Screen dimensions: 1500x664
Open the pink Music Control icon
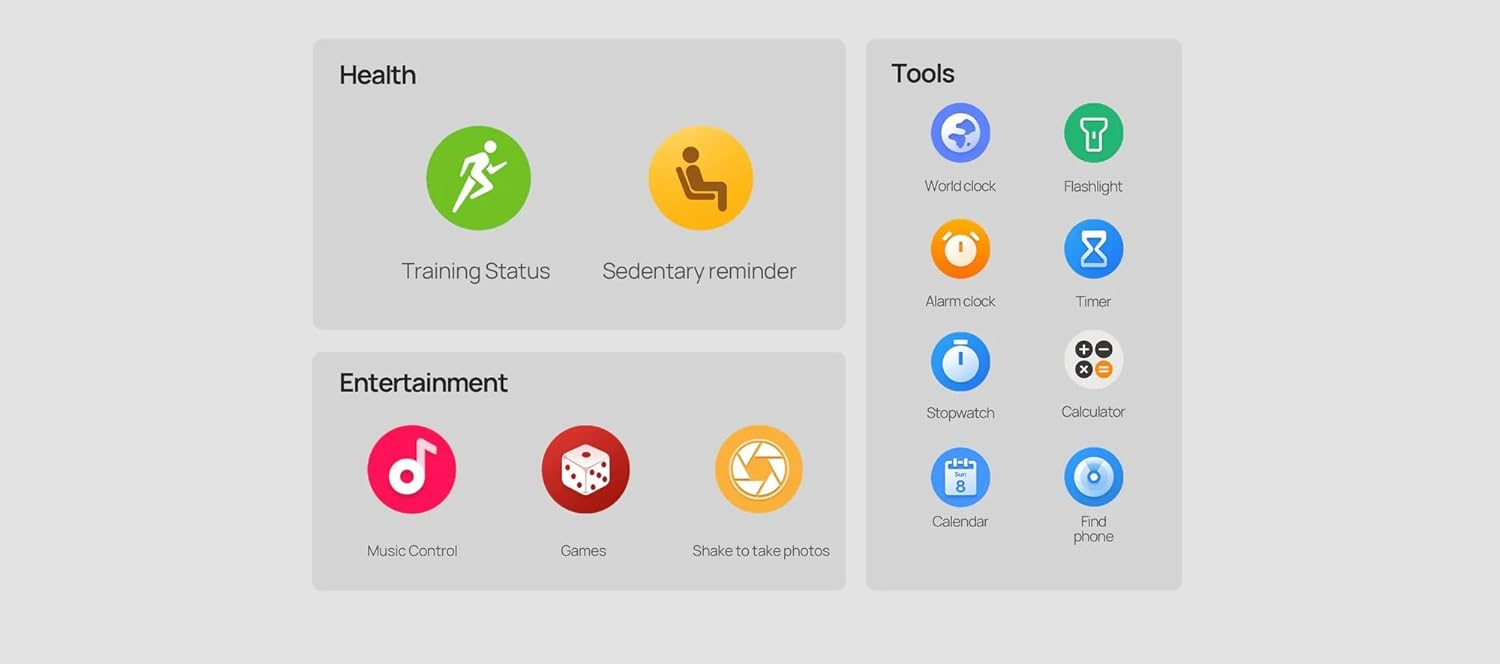click(411, 469)
